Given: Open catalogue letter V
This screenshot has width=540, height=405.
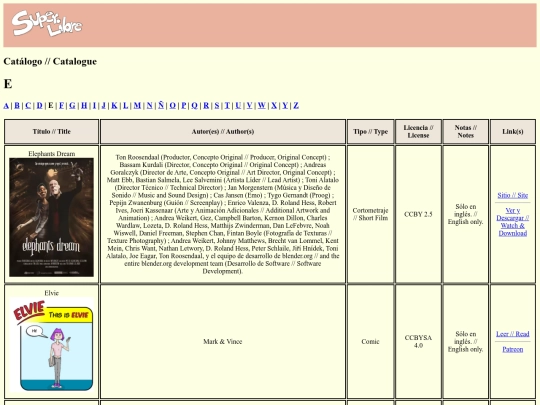Looking at the screenshot, I should (x=249, y=105).
